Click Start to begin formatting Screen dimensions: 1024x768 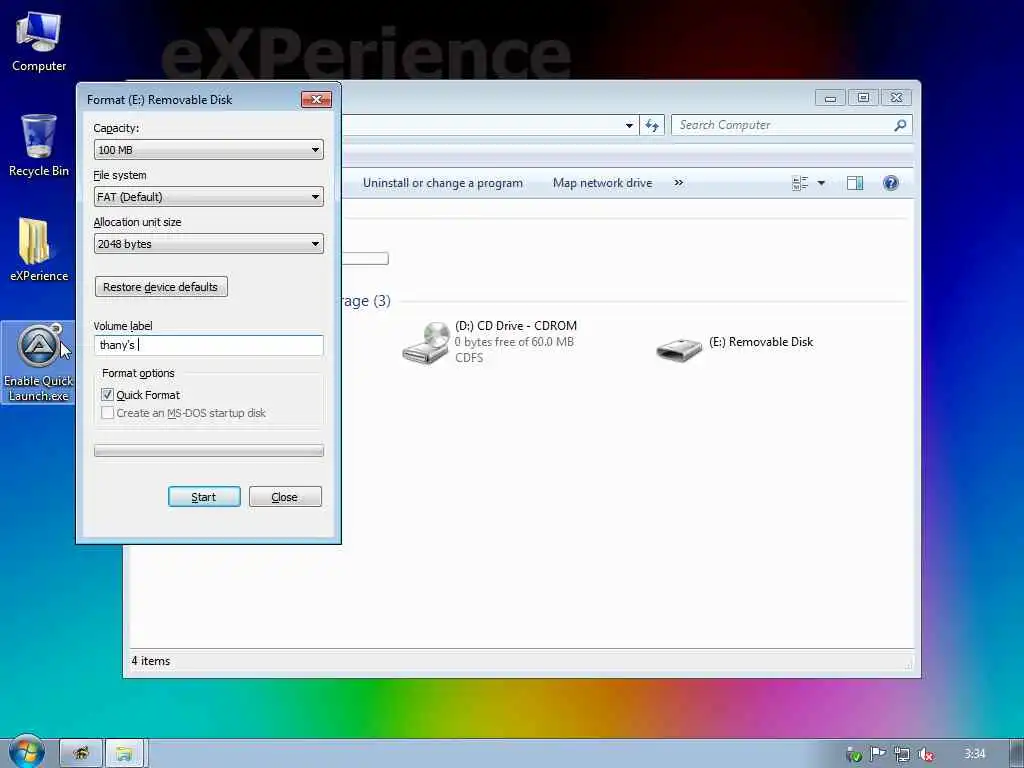[204, 497]
